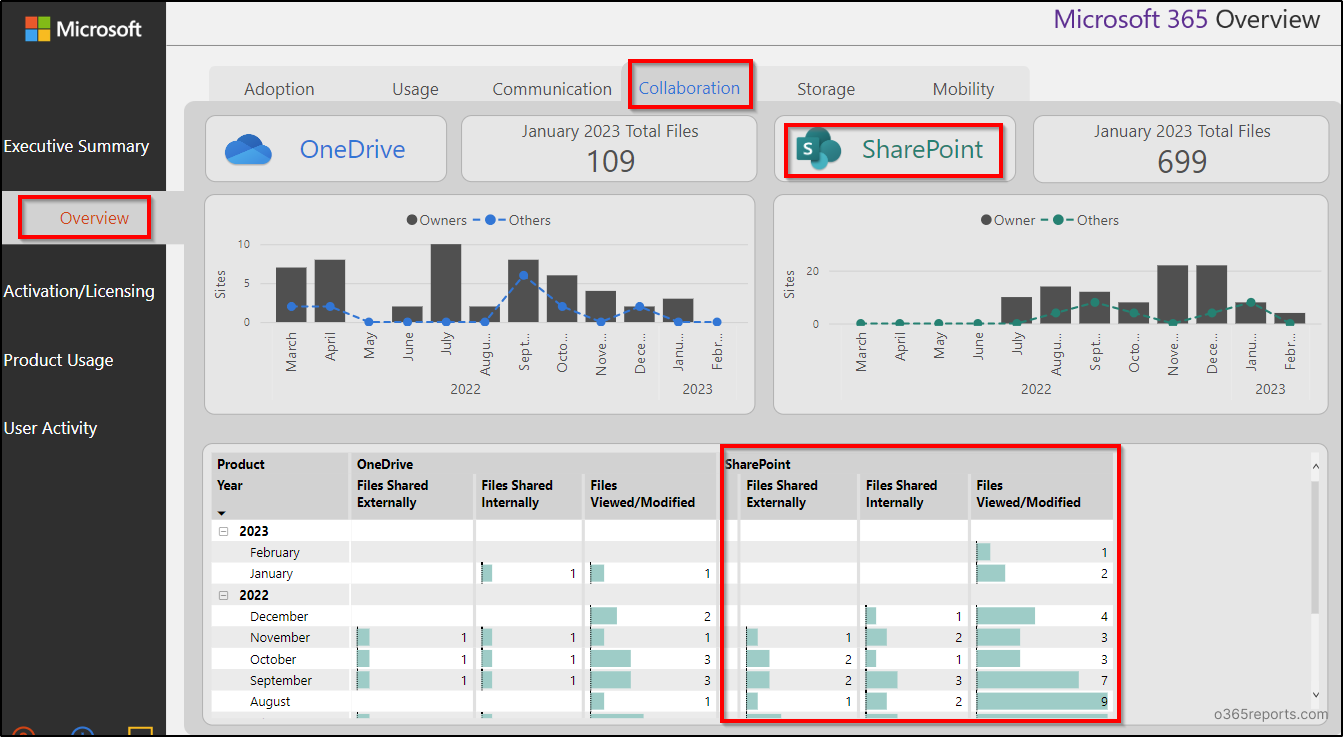Screen dimensions: 1343x737
Task: Click SharePoint September Files Viewed/Modified value 7
Action: point(1104,681)
